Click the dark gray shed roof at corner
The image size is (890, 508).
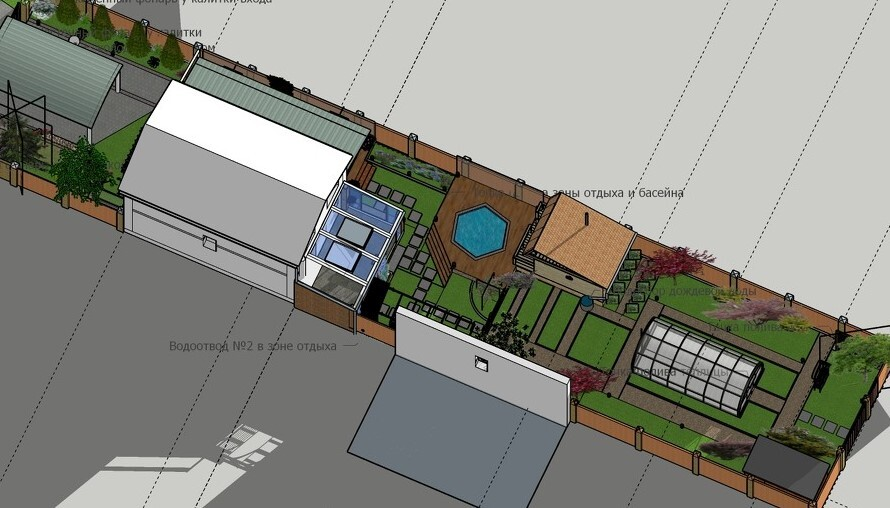point(786,466)
